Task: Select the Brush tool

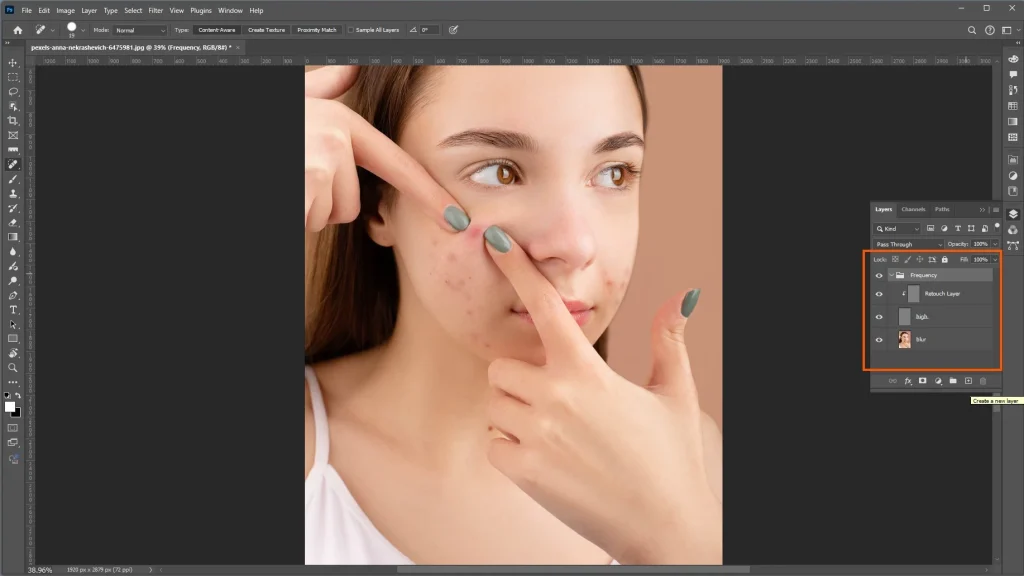Action: coord(12,179)
